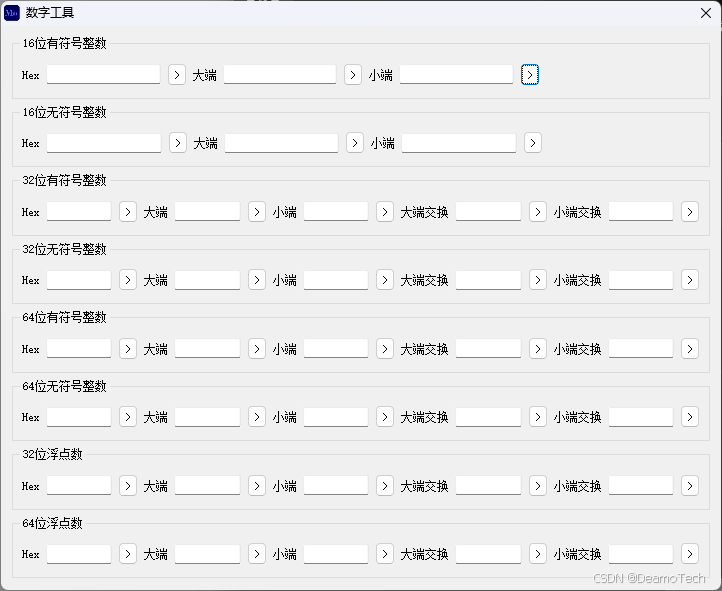
Task: Focus the 大端交换 field in 64位无符号整数
Action: (x=488, y=417)
